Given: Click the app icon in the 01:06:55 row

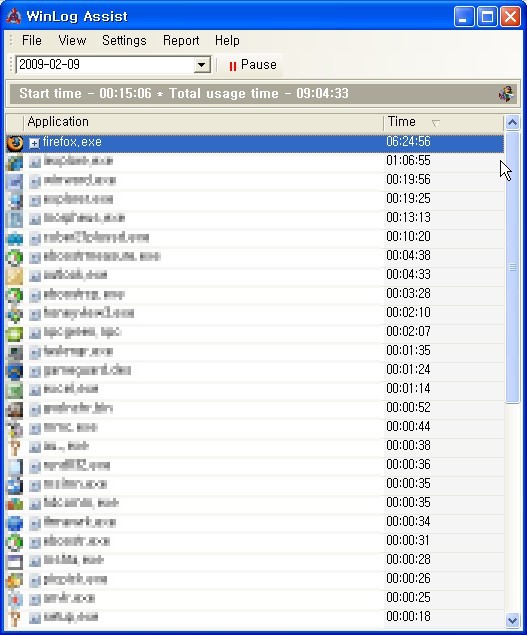Looking at the screenshot, I should (15, 162).
